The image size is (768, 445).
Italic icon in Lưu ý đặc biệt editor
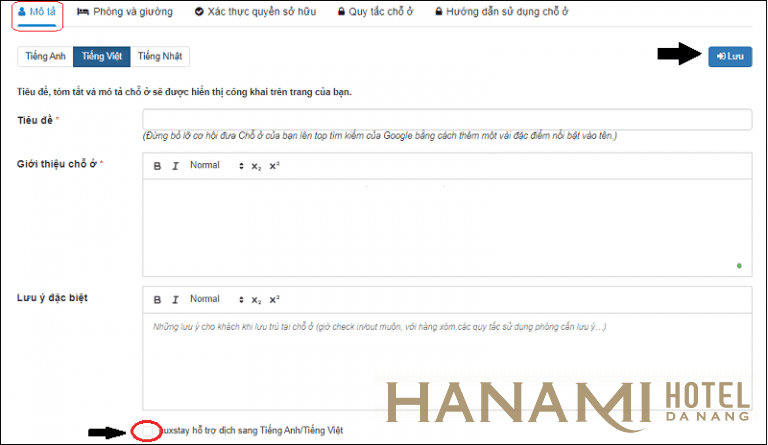click(x=175, y=300)
